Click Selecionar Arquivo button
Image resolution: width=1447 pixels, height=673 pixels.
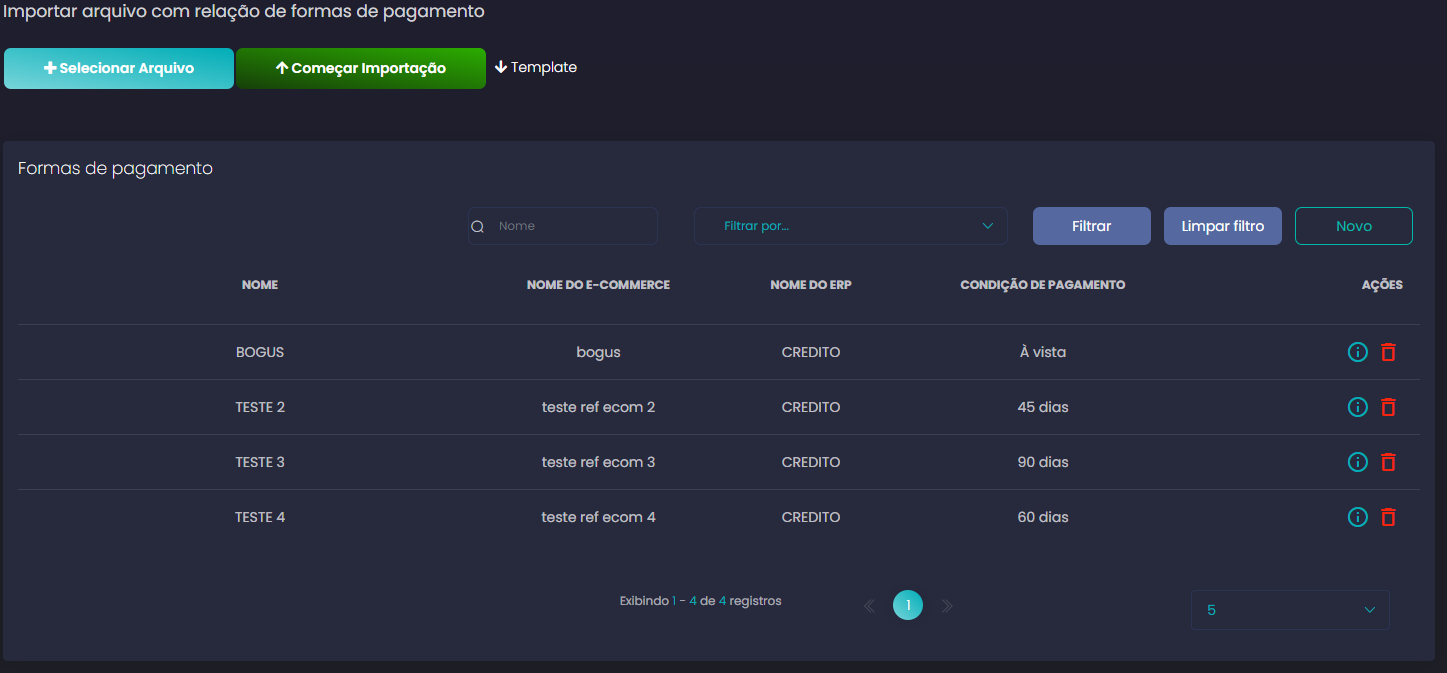point(119,68)
